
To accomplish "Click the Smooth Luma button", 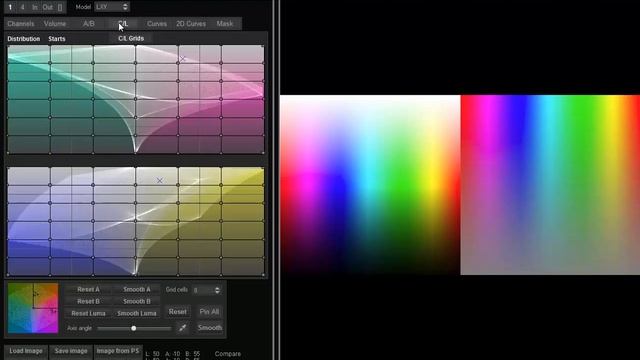I will click(x=137, y=313).
